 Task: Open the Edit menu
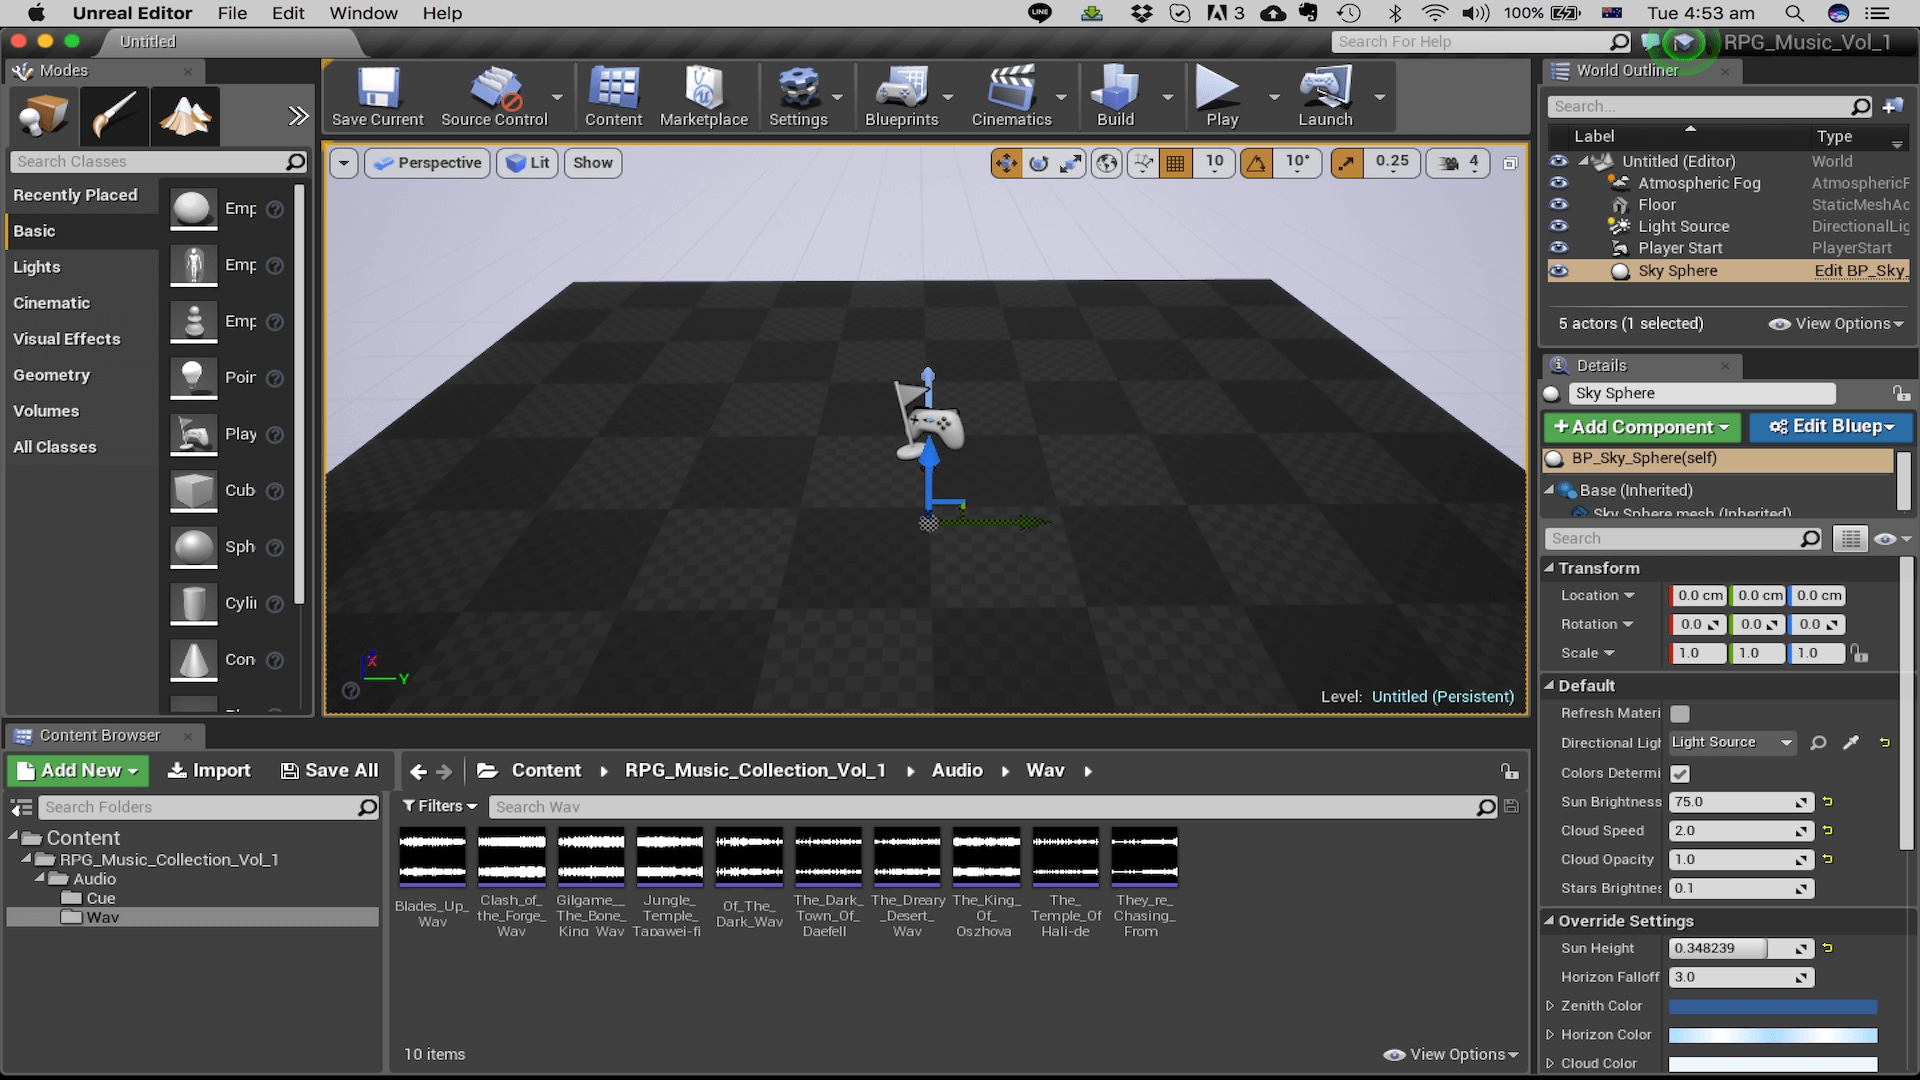(288, 13)
